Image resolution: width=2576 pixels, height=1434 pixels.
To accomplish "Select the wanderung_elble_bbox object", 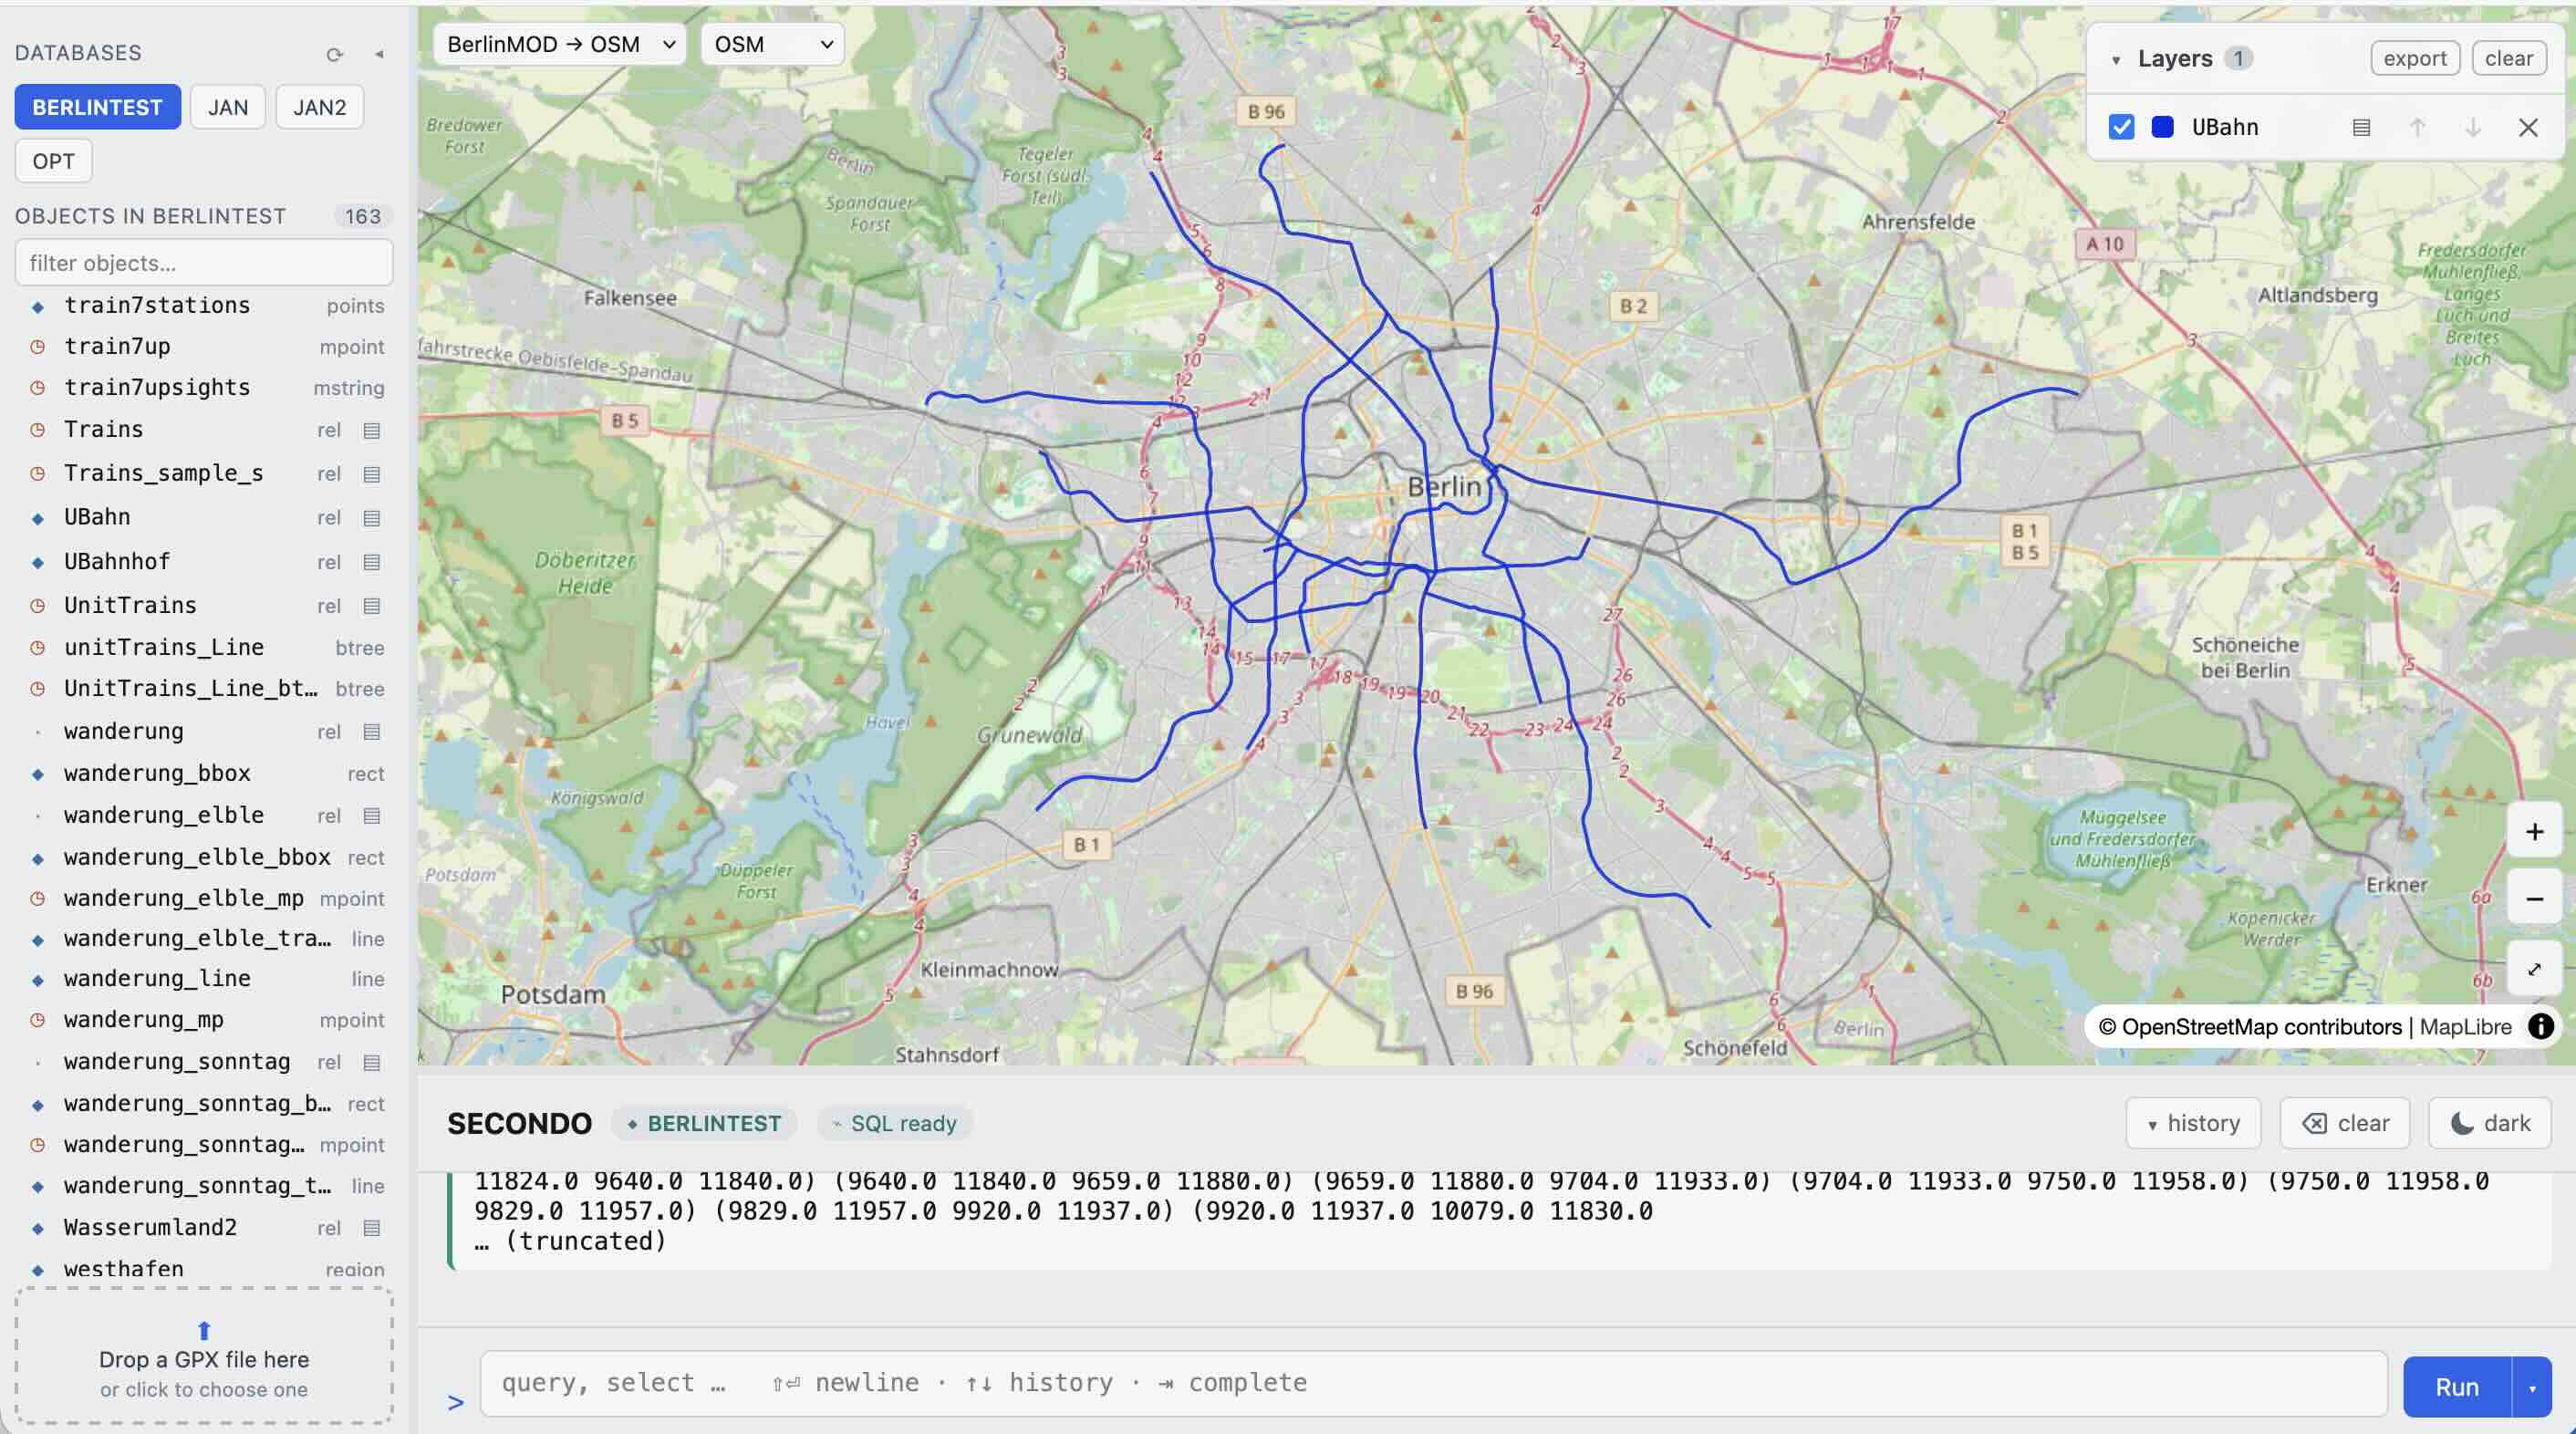I will pyautogui.click(x=204, y=858).
